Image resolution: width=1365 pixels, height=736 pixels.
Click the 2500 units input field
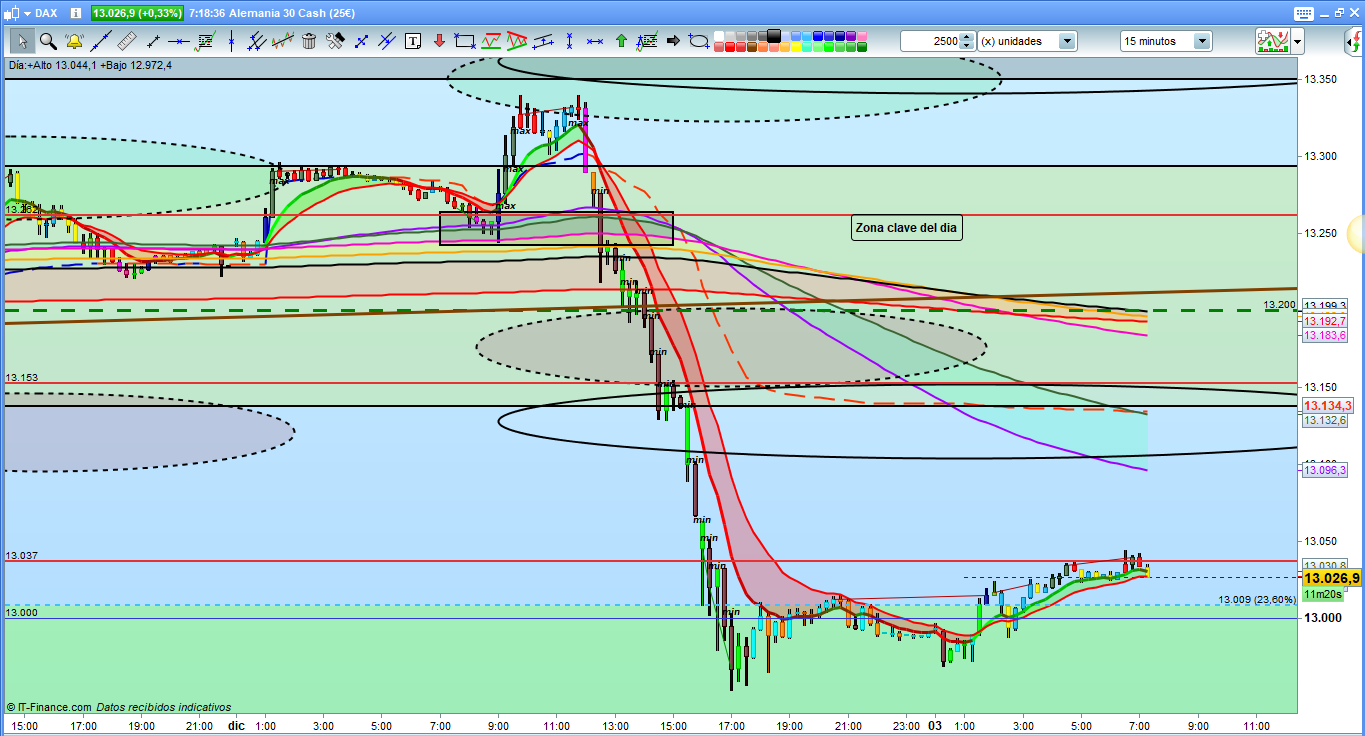(x=929, y=41)
